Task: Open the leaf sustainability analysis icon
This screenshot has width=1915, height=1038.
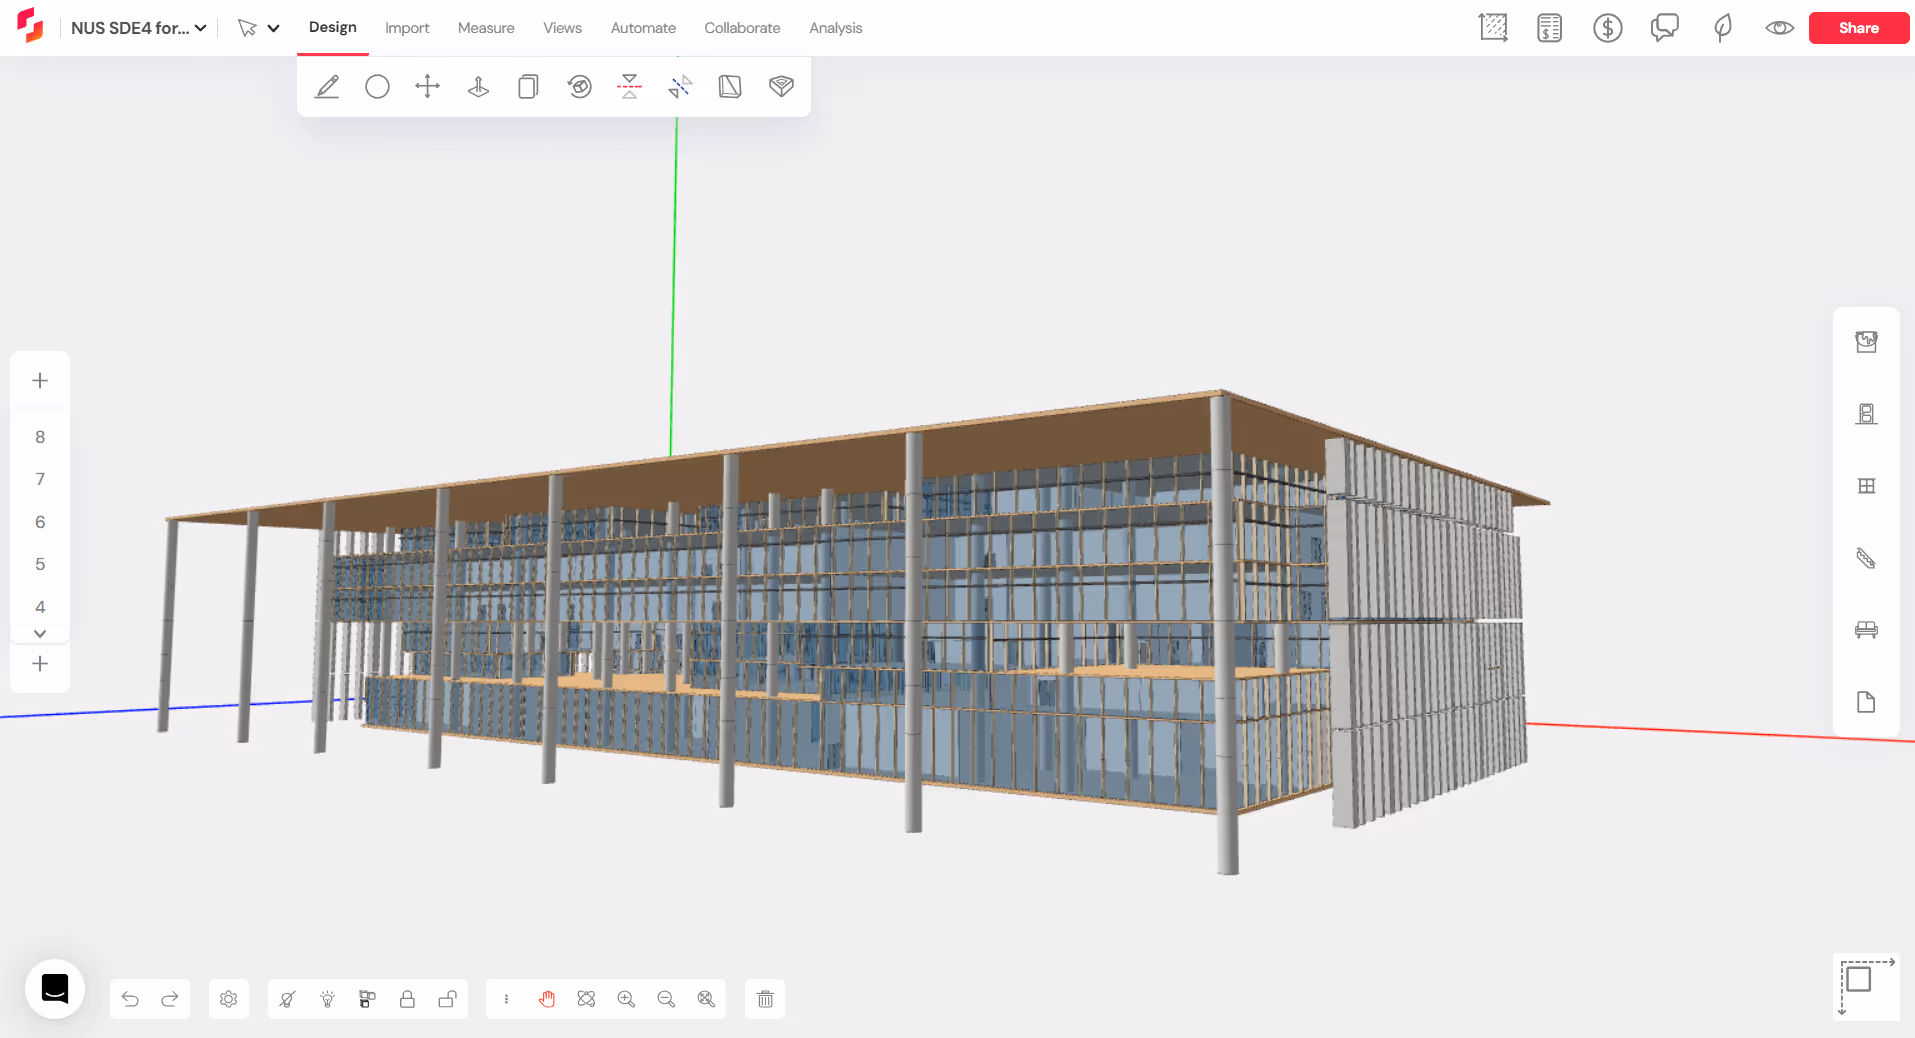Action: click(1722, 28)
